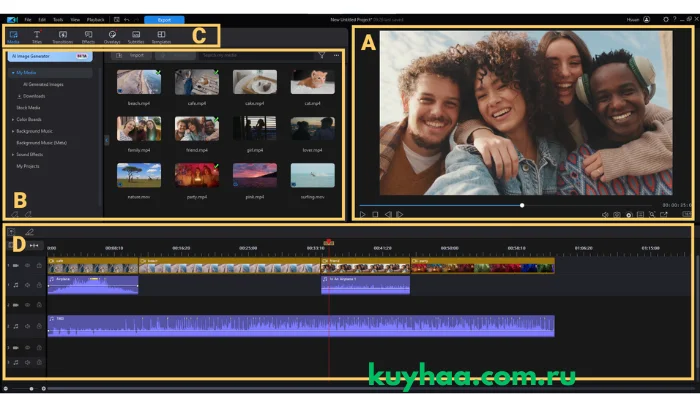Select Stock Media in sidebar

tap(28, 108)
